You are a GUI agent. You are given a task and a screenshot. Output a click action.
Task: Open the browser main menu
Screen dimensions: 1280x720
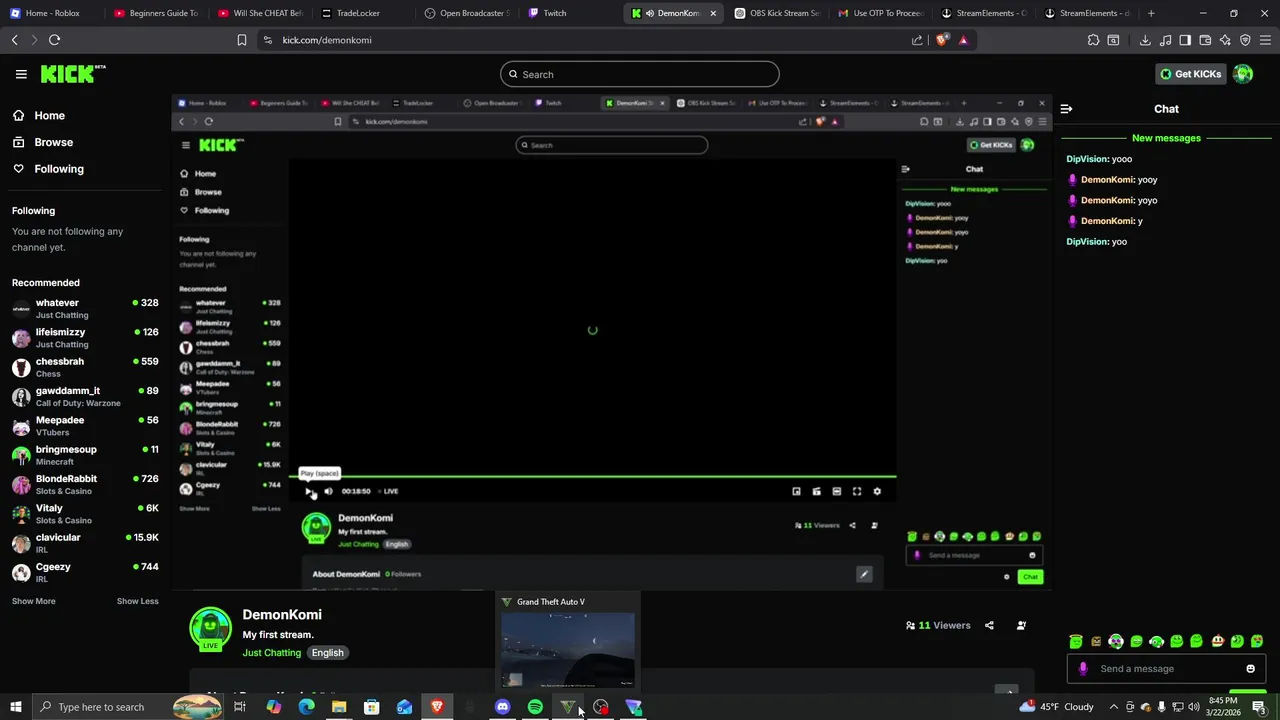tap(1265, 40)
